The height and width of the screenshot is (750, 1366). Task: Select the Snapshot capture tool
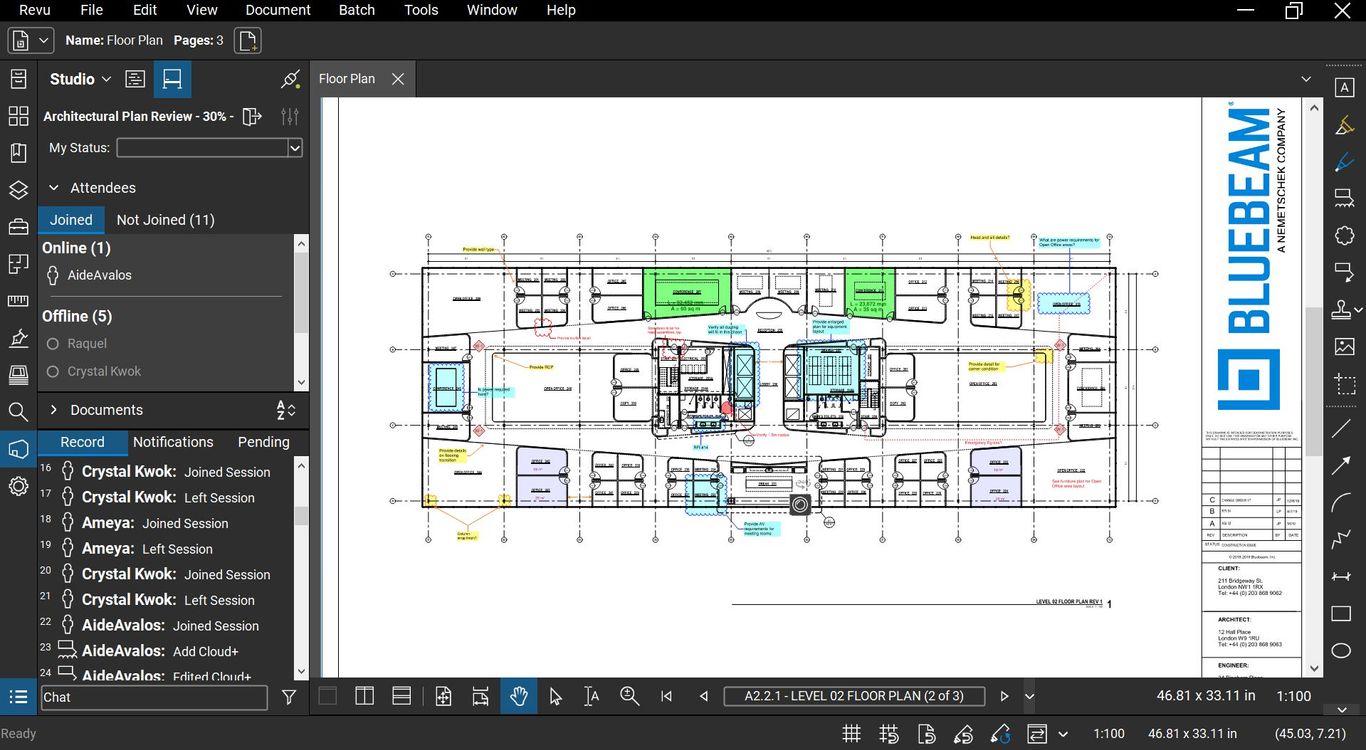pyautogui.click(x=1344, y=385)
